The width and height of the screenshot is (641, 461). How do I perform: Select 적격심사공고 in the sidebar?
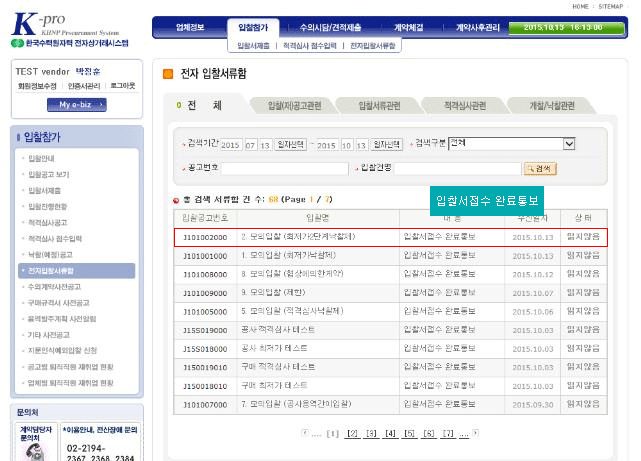48,223
